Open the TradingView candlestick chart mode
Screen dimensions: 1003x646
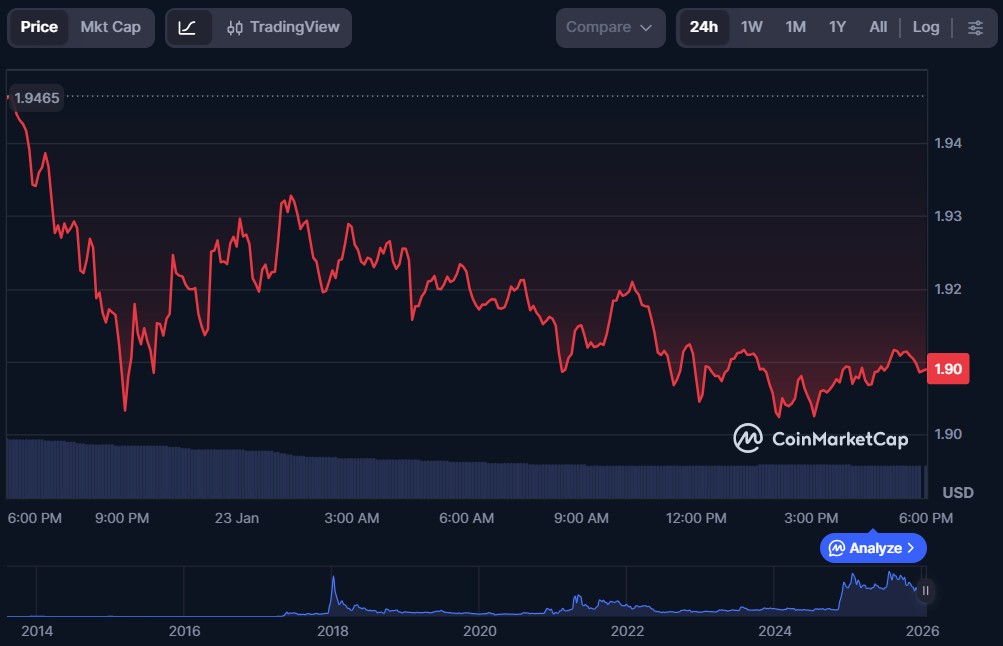283,27
